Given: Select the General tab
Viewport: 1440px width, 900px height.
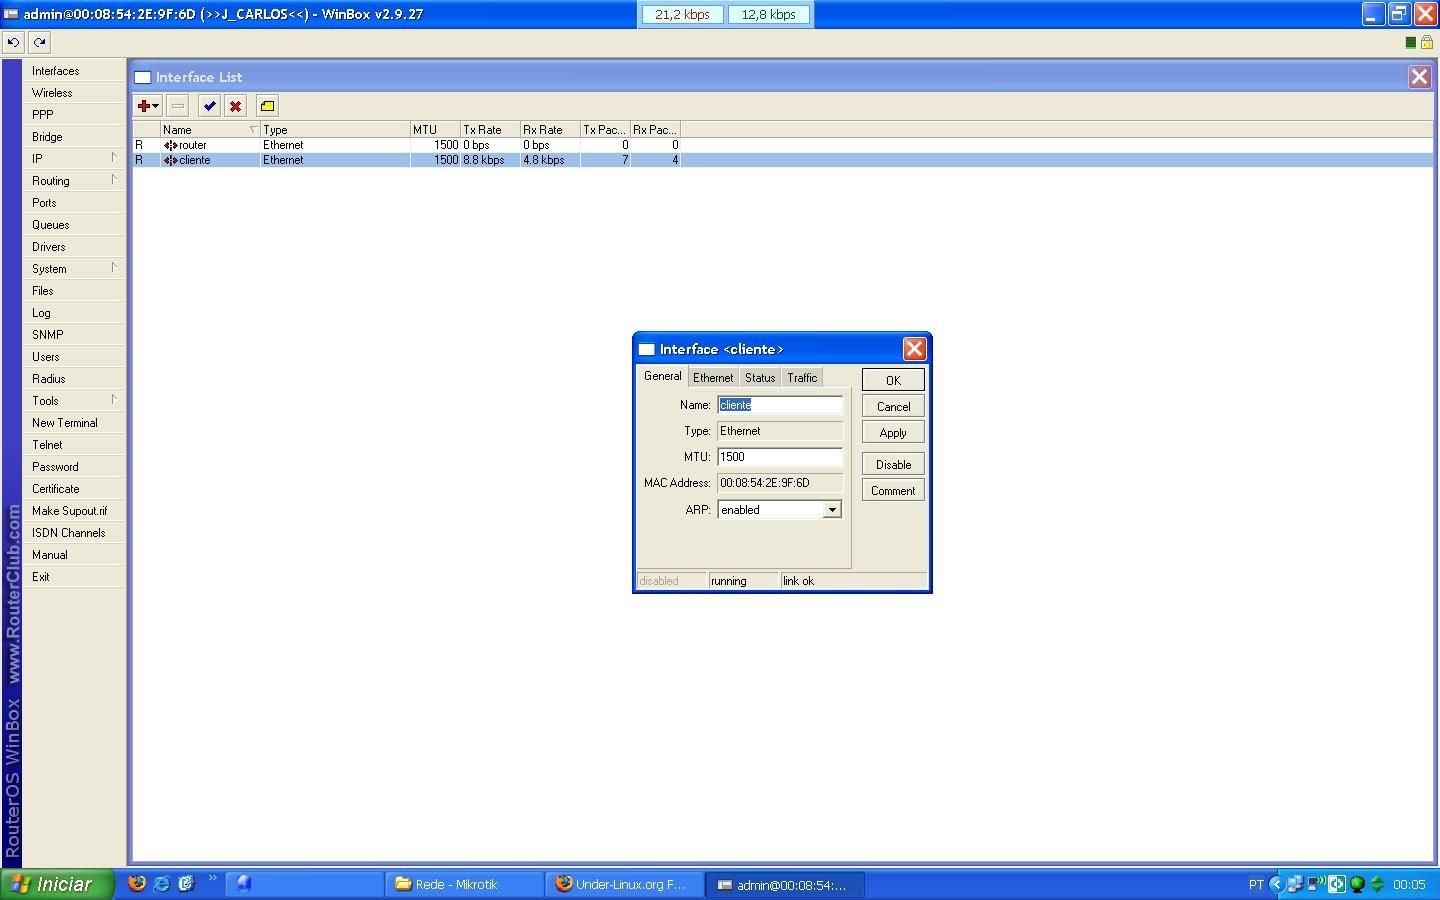Looking at the screenshot, I should (x=663, y=376).
